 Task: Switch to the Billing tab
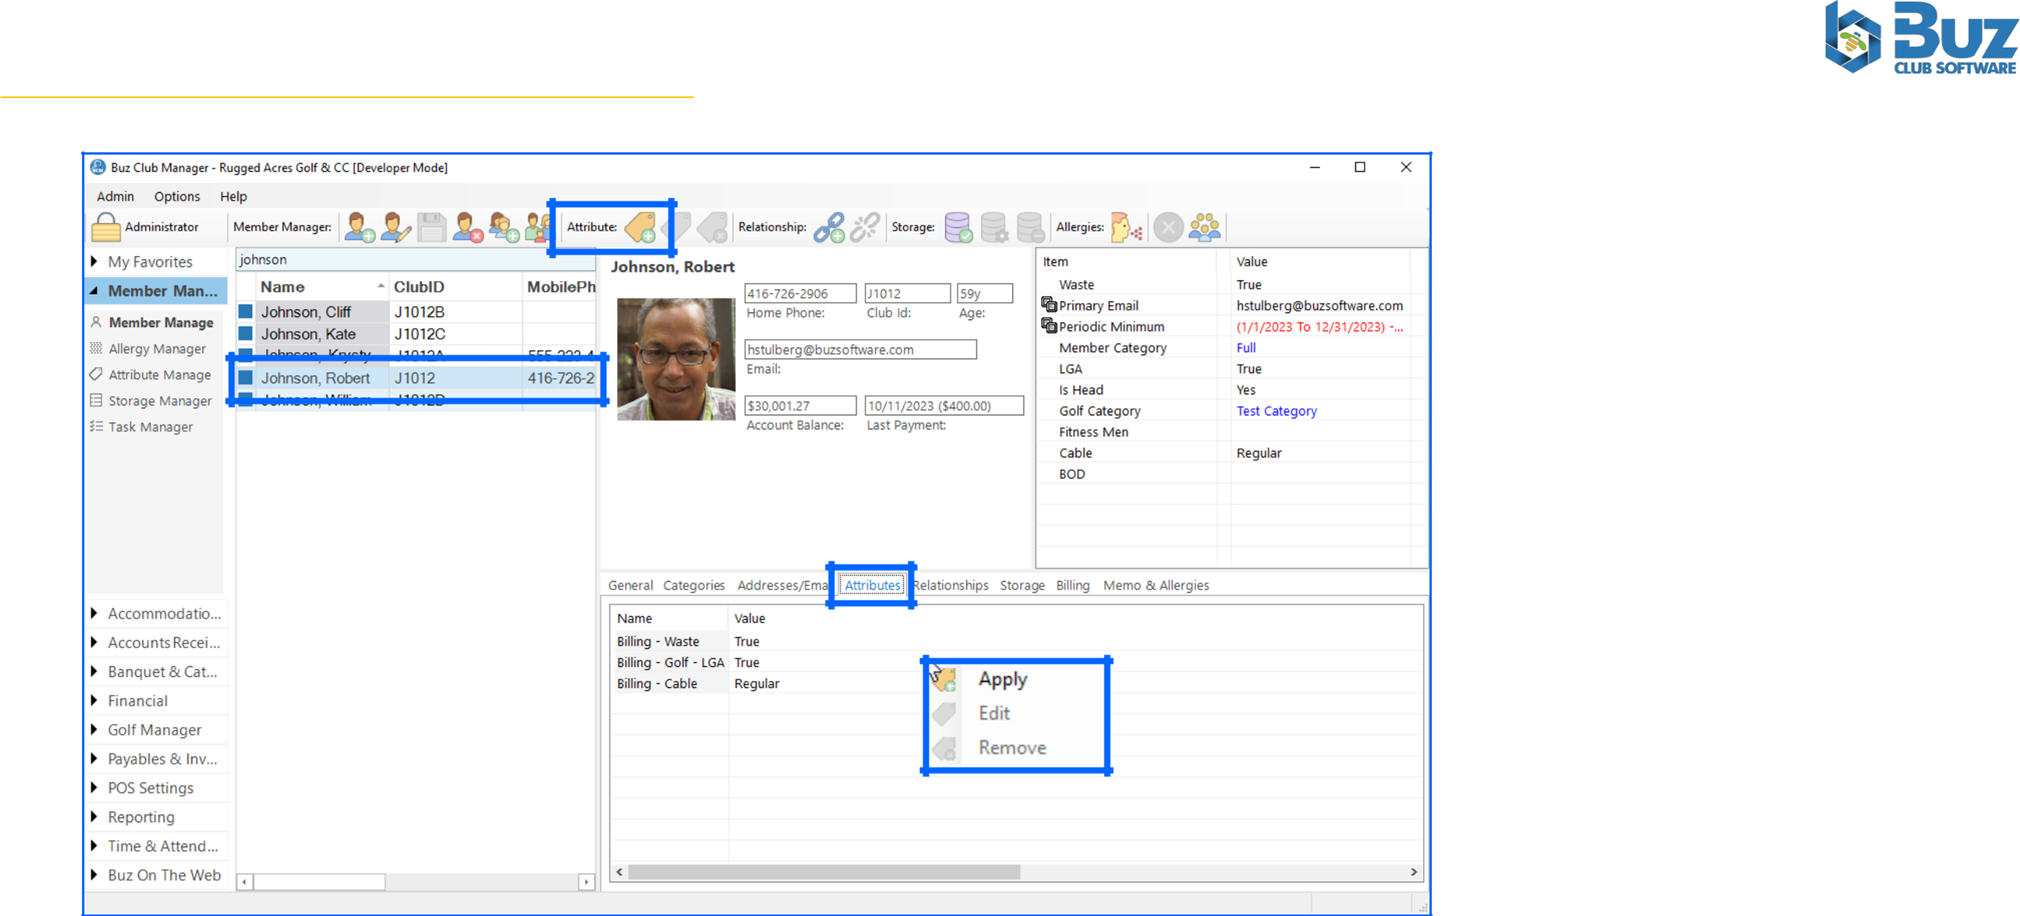1073,586
